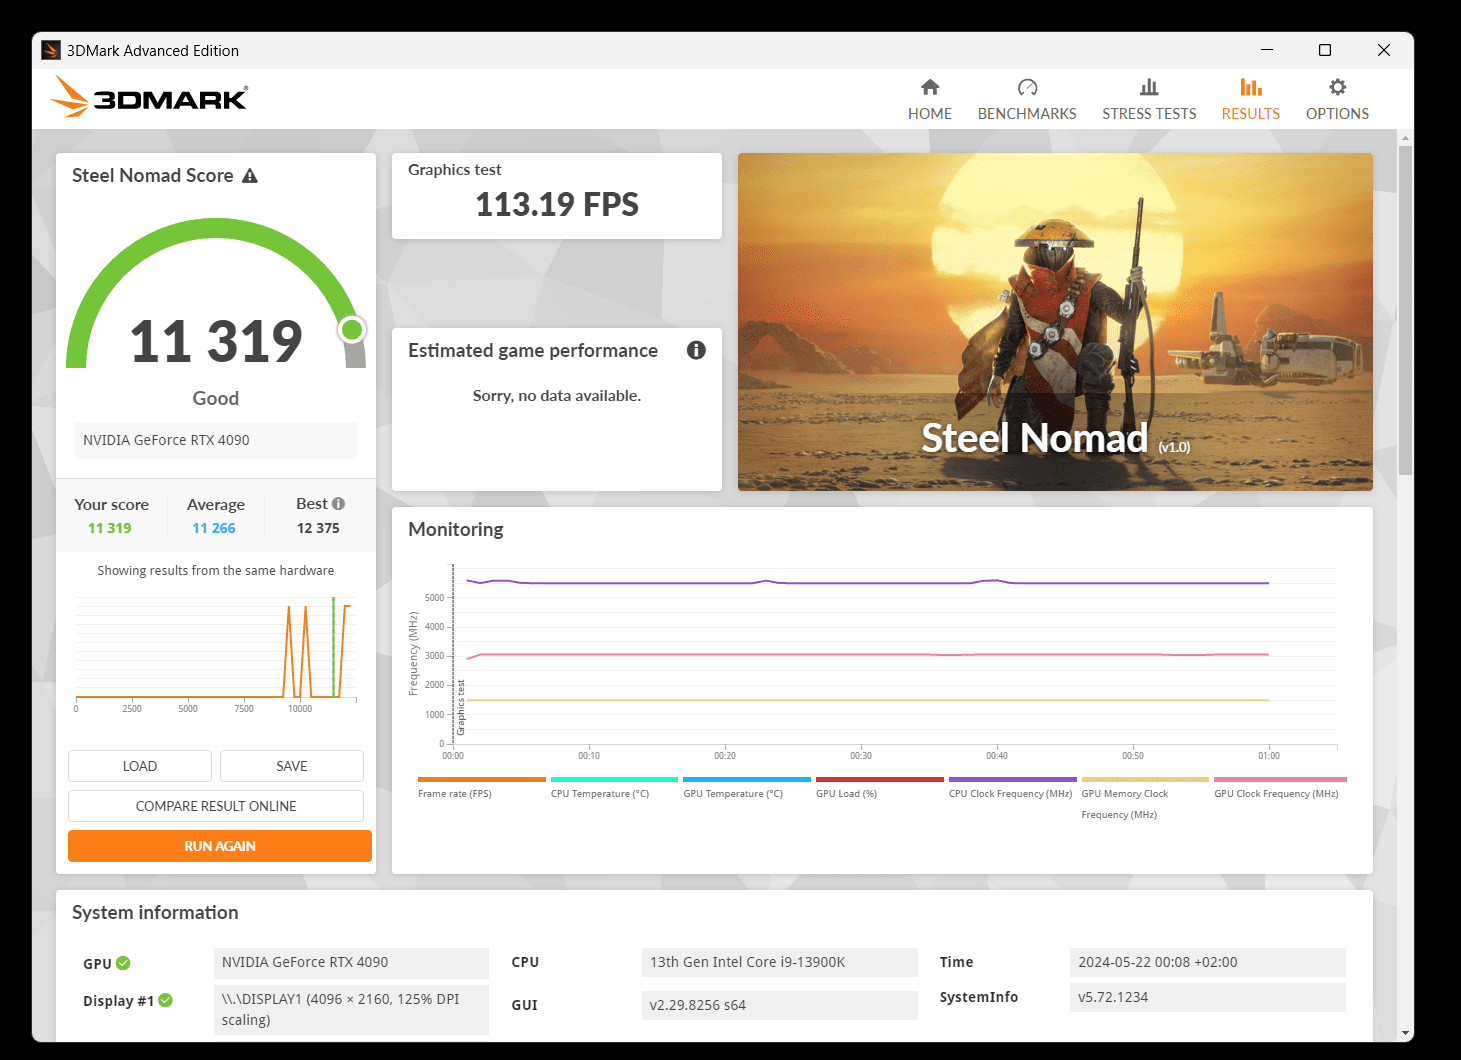Toggle the CPU Clock Frequency legend entry

[x=1012, y=787]
